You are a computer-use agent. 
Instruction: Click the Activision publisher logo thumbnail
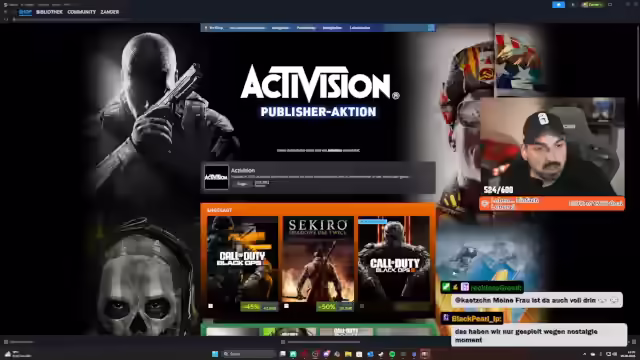click(216, 177)
